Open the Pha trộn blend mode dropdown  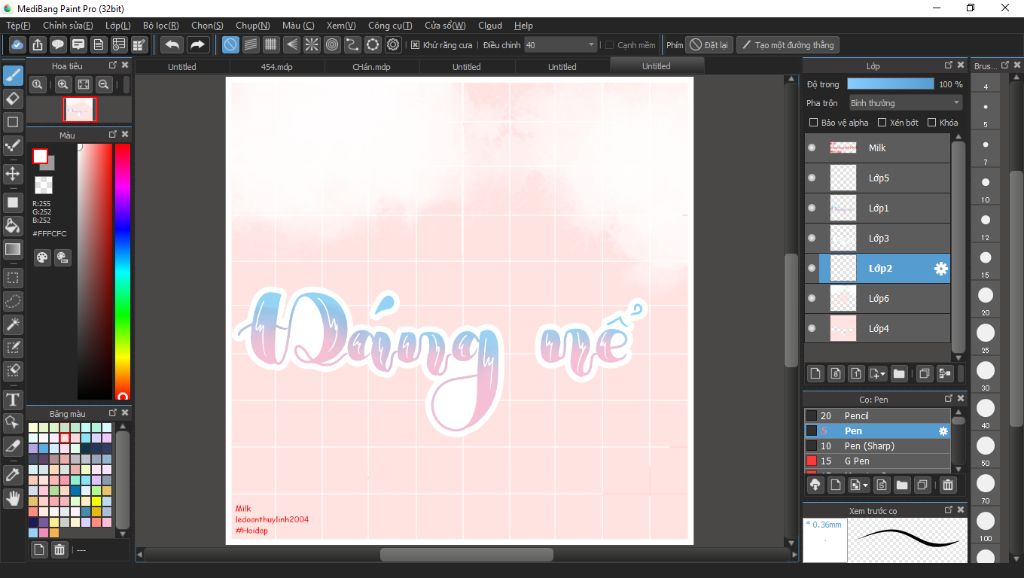pos(905,103)
